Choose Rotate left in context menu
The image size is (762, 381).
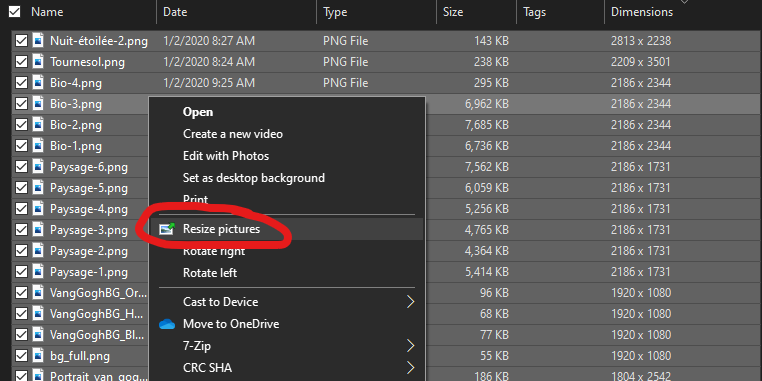pos(210,273)
